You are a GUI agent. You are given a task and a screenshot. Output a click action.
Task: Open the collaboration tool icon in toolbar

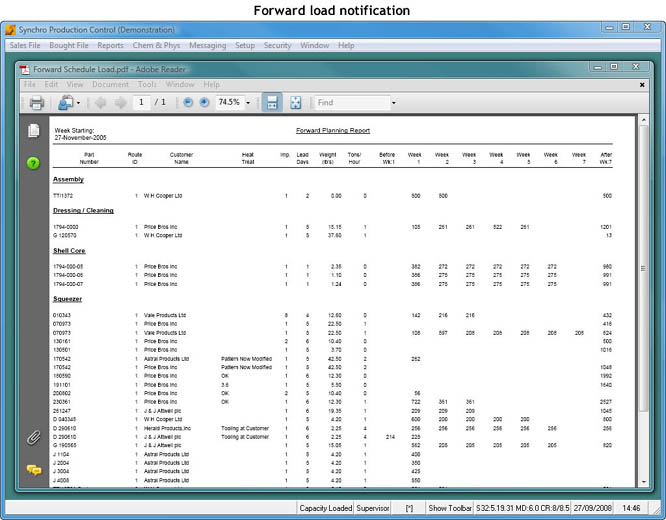(x=66, y=102)
